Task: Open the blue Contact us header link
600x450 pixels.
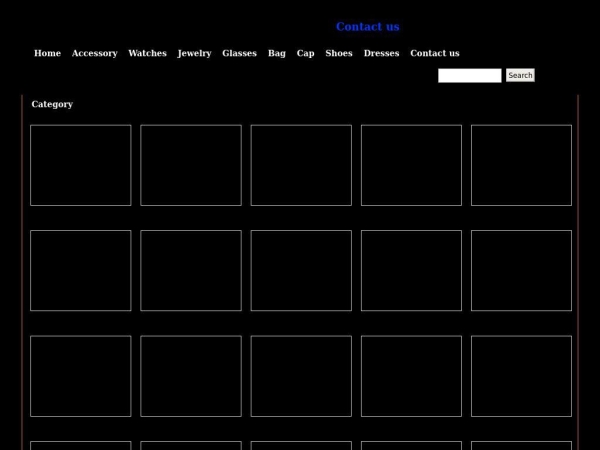Action: pyautogui.click(x=367, y=27)
